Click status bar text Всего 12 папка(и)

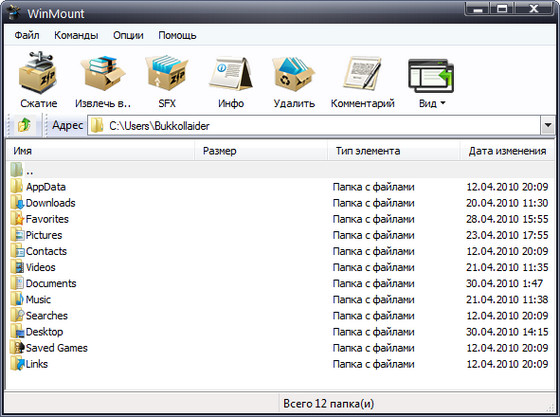click(x=328, y=403)
